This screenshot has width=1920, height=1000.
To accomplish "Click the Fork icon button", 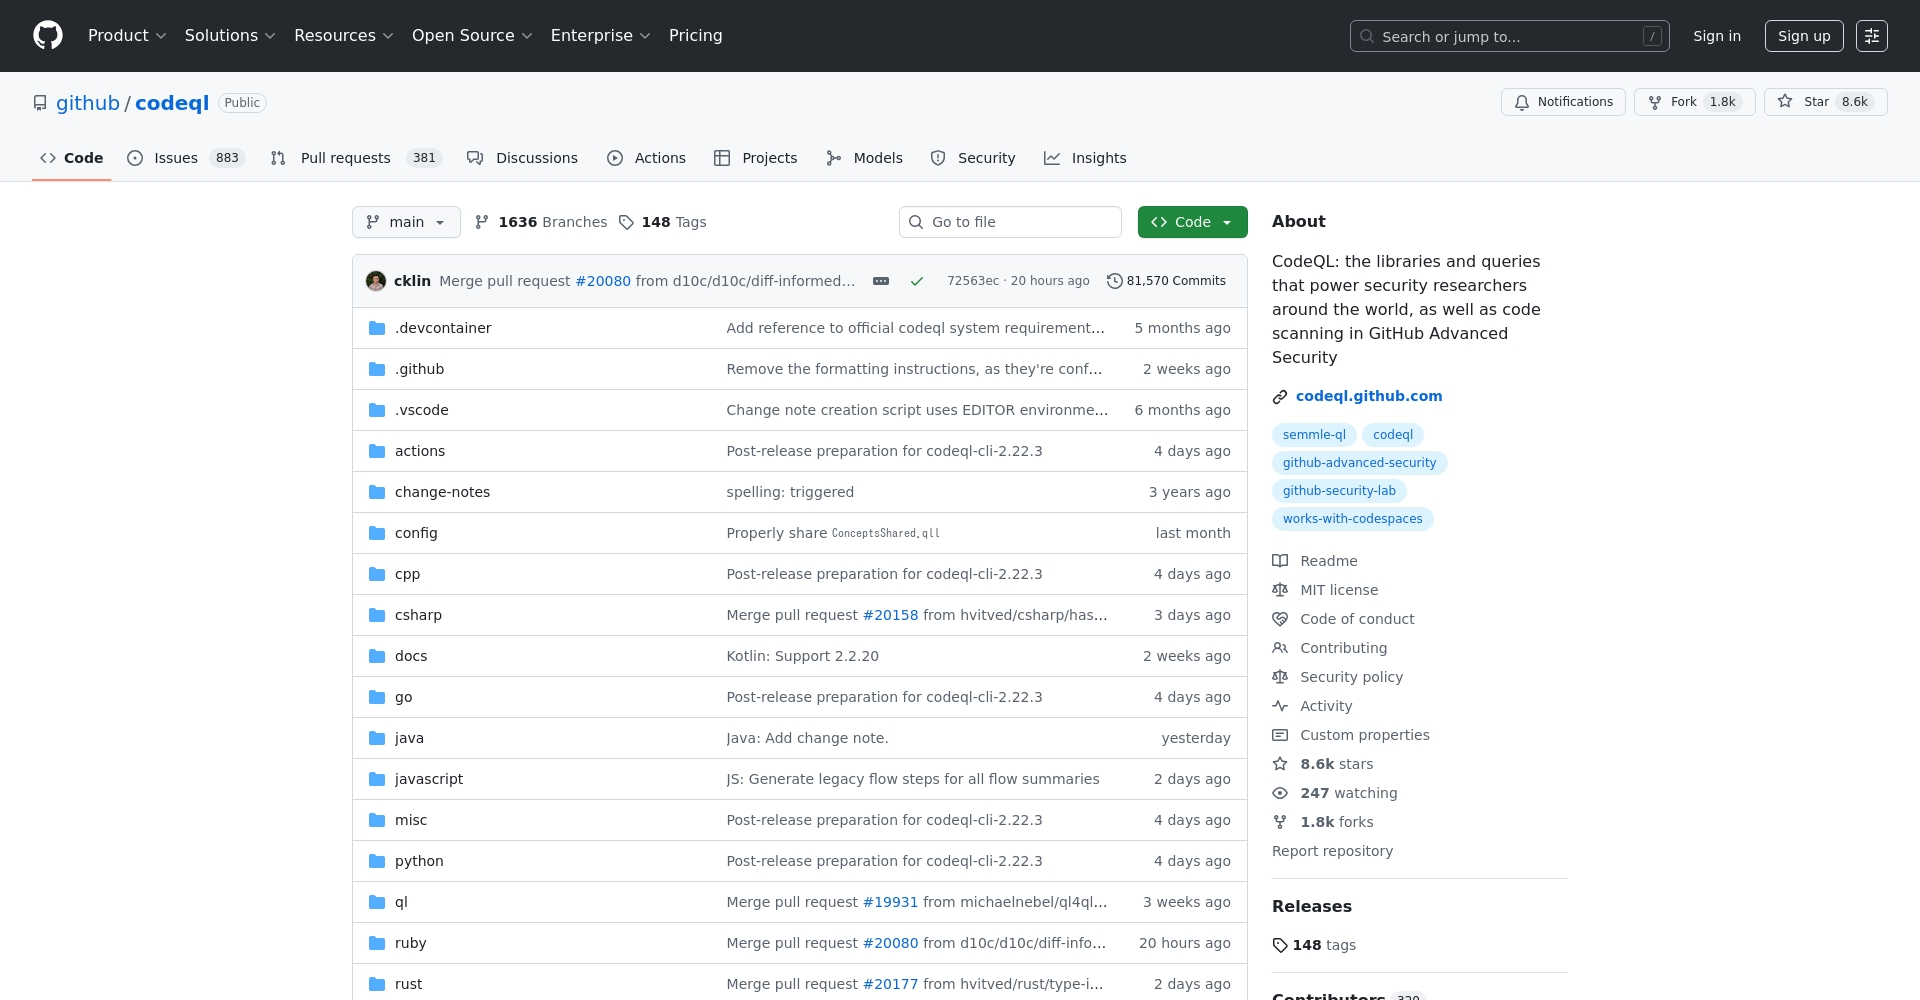I will [1655, 102].
